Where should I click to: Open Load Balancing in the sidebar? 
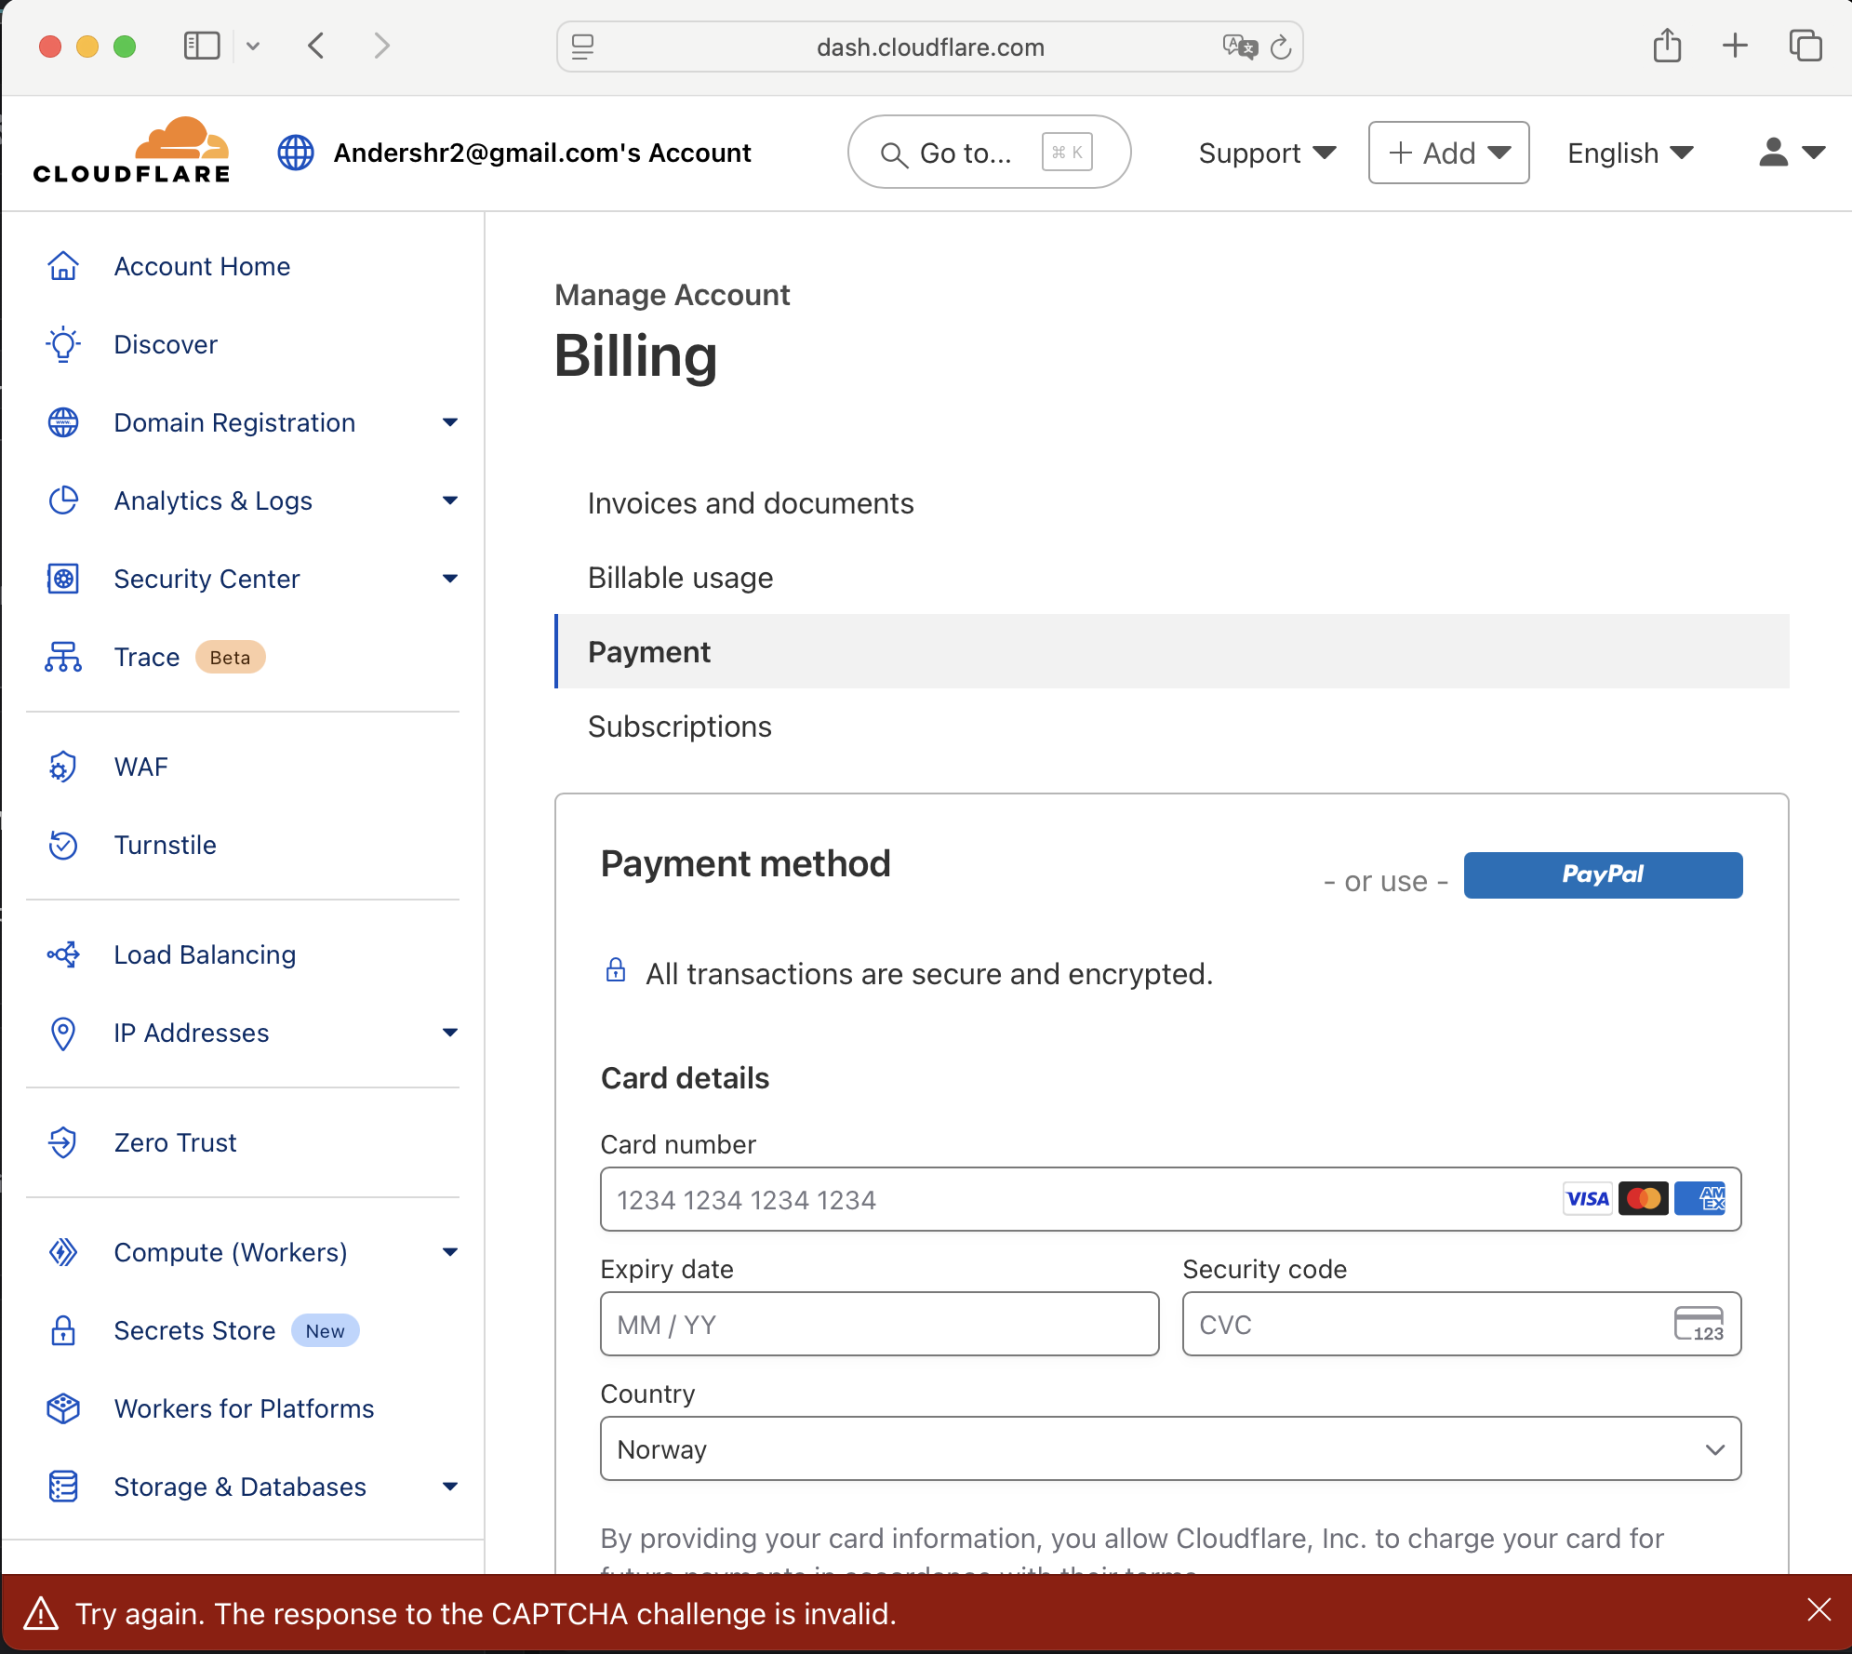coord(205,955)
